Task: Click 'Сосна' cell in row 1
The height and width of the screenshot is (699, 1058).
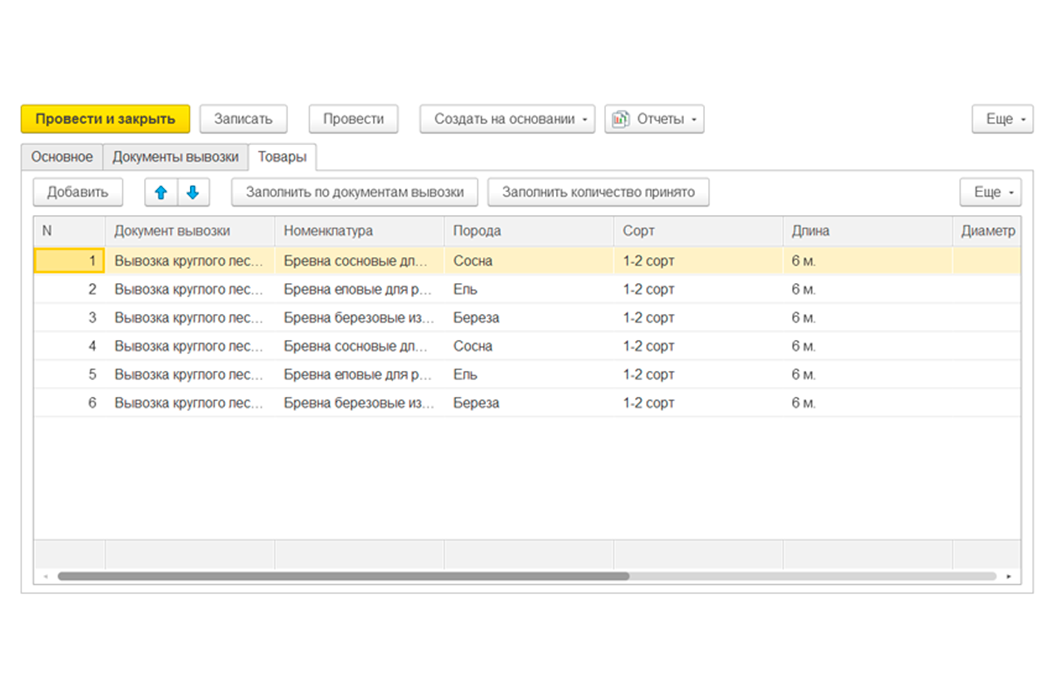Action: click(x=529, y=260)
